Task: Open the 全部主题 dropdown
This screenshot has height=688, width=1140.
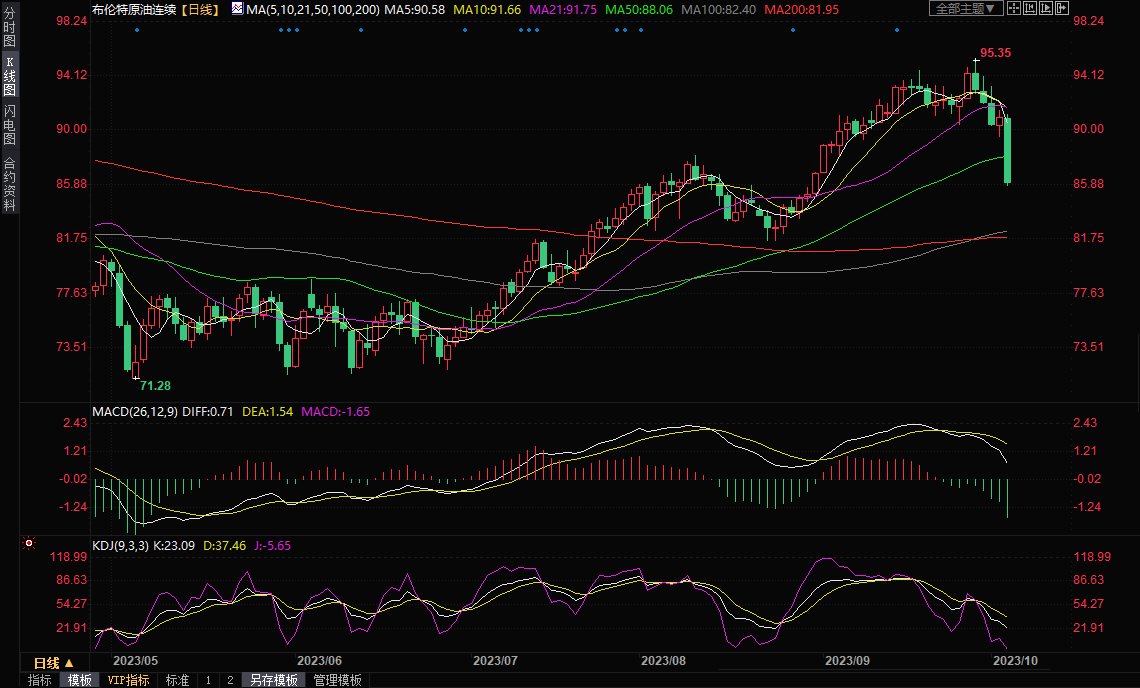Action: (x=965, y=8)
